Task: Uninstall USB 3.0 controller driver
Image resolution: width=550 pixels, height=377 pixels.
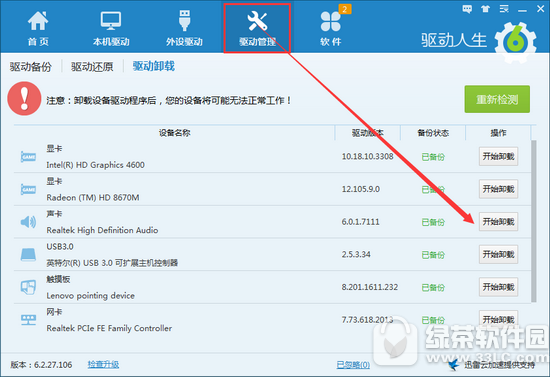Action: [498, 254]
